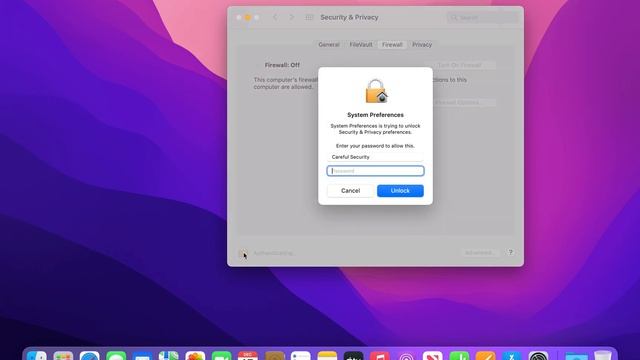Screen dimensions: 640x360
Task: Focus the Password input field
Action: (375, 171)
